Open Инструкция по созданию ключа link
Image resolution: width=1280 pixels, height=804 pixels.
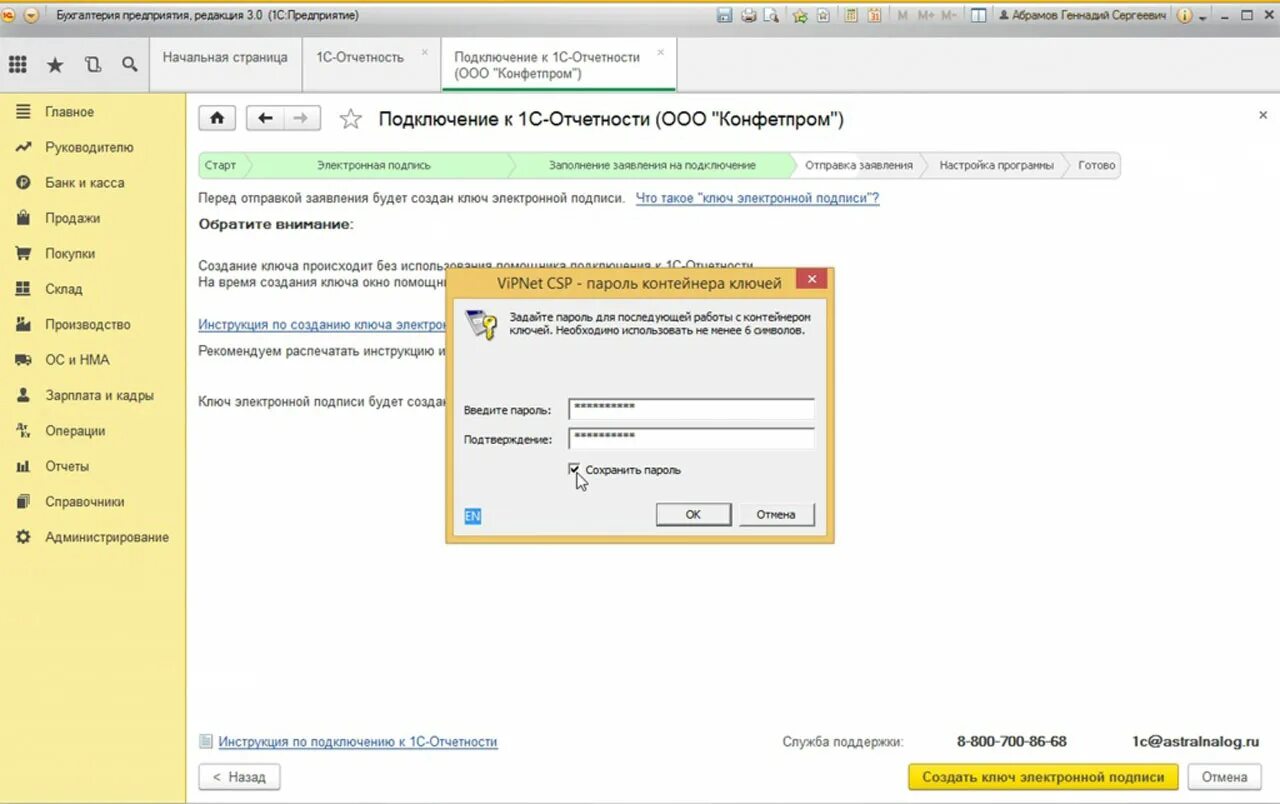[x=321, y=324]
